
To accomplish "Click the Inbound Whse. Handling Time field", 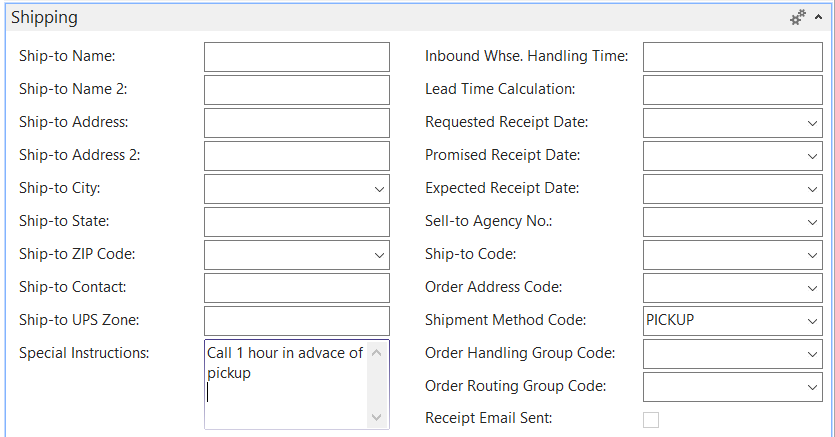I will tap(733, 57).
